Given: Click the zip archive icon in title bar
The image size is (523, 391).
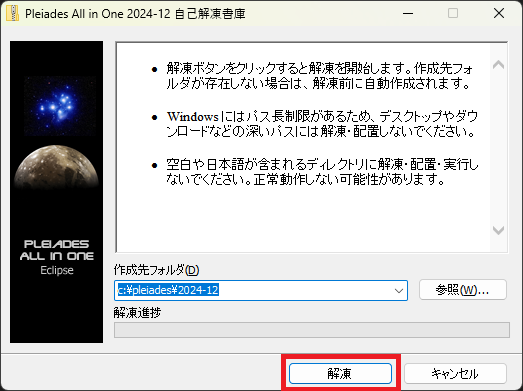Looking at the screenshot, I should tap(12, 13).
